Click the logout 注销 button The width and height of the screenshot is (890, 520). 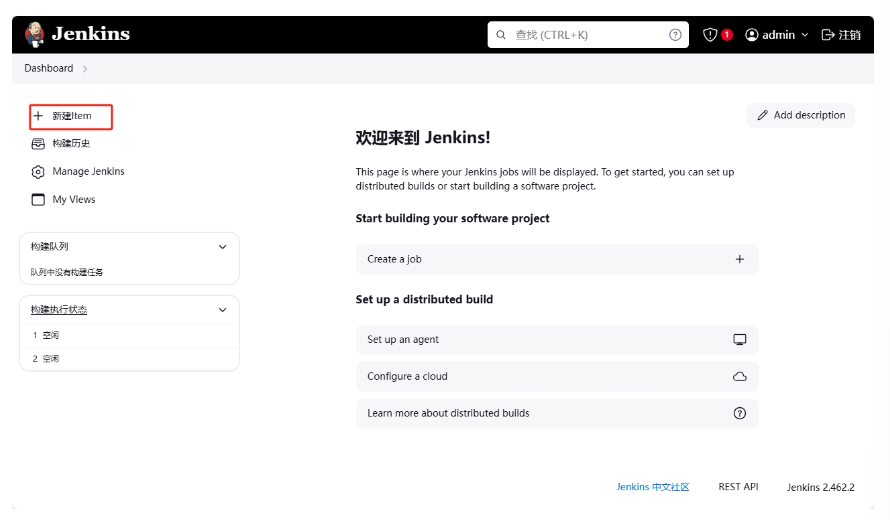tap(841, 35)
